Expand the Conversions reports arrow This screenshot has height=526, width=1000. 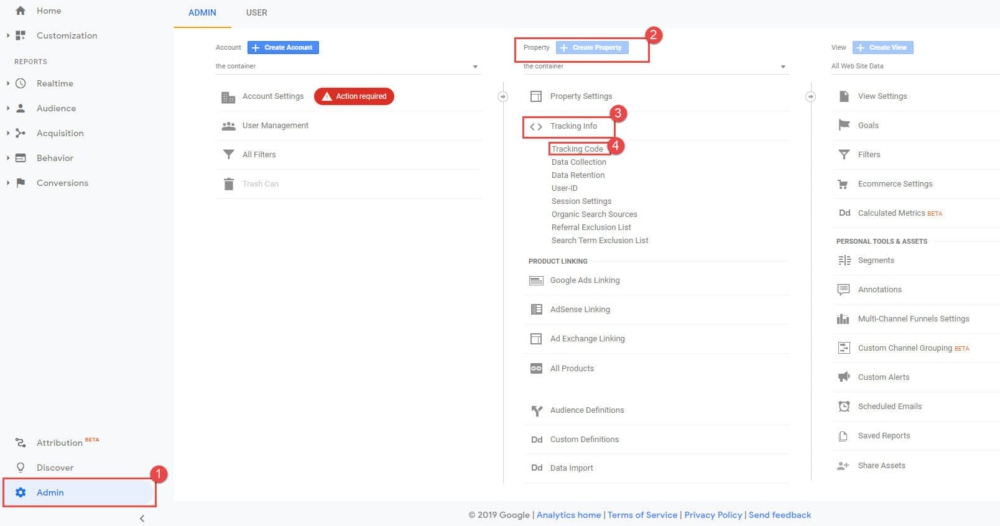(8, 183)
